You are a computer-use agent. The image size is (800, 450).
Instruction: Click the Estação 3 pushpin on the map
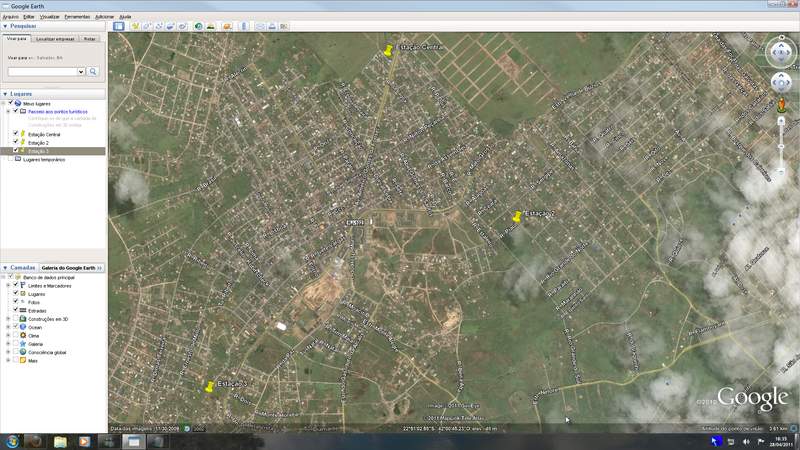209,387
